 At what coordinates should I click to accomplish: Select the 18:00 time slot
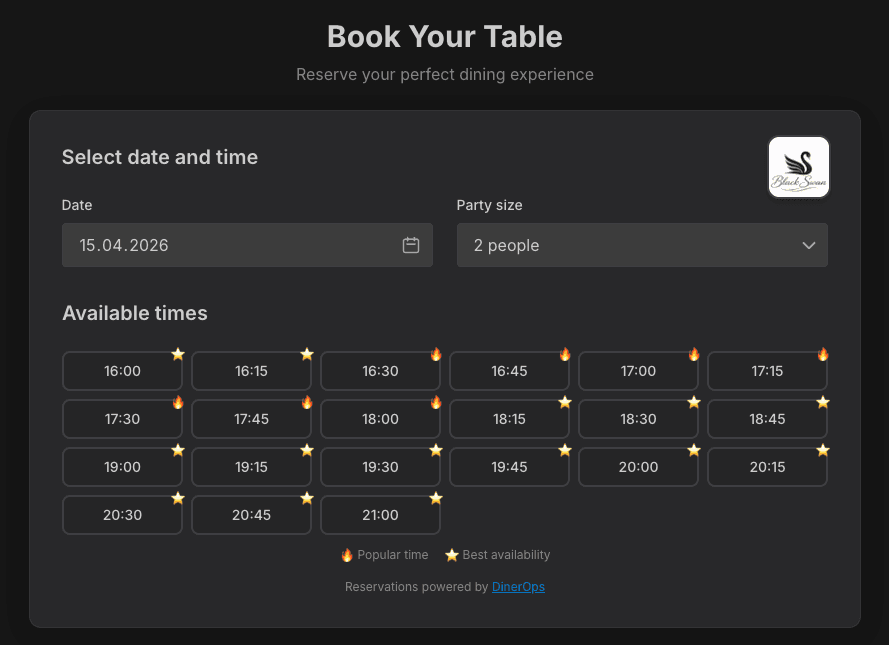point(380,418)
